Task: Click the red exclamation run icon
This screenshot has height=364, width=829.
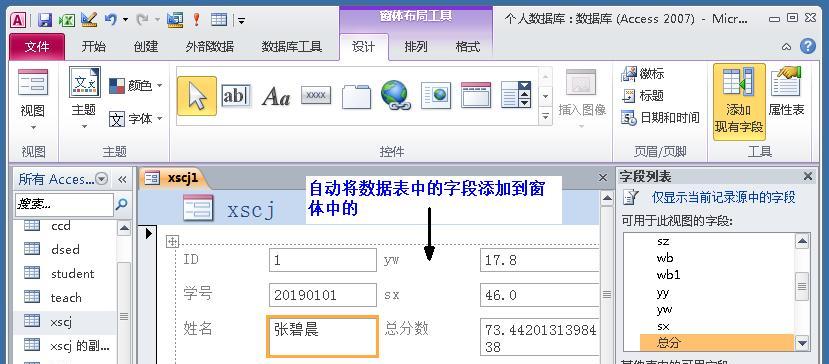Action: pos(197,20)
